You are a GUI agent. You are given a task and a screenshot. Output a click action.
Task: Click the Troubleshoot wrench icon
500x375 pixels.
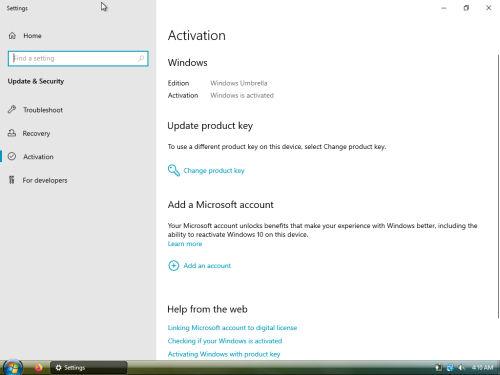12,109
